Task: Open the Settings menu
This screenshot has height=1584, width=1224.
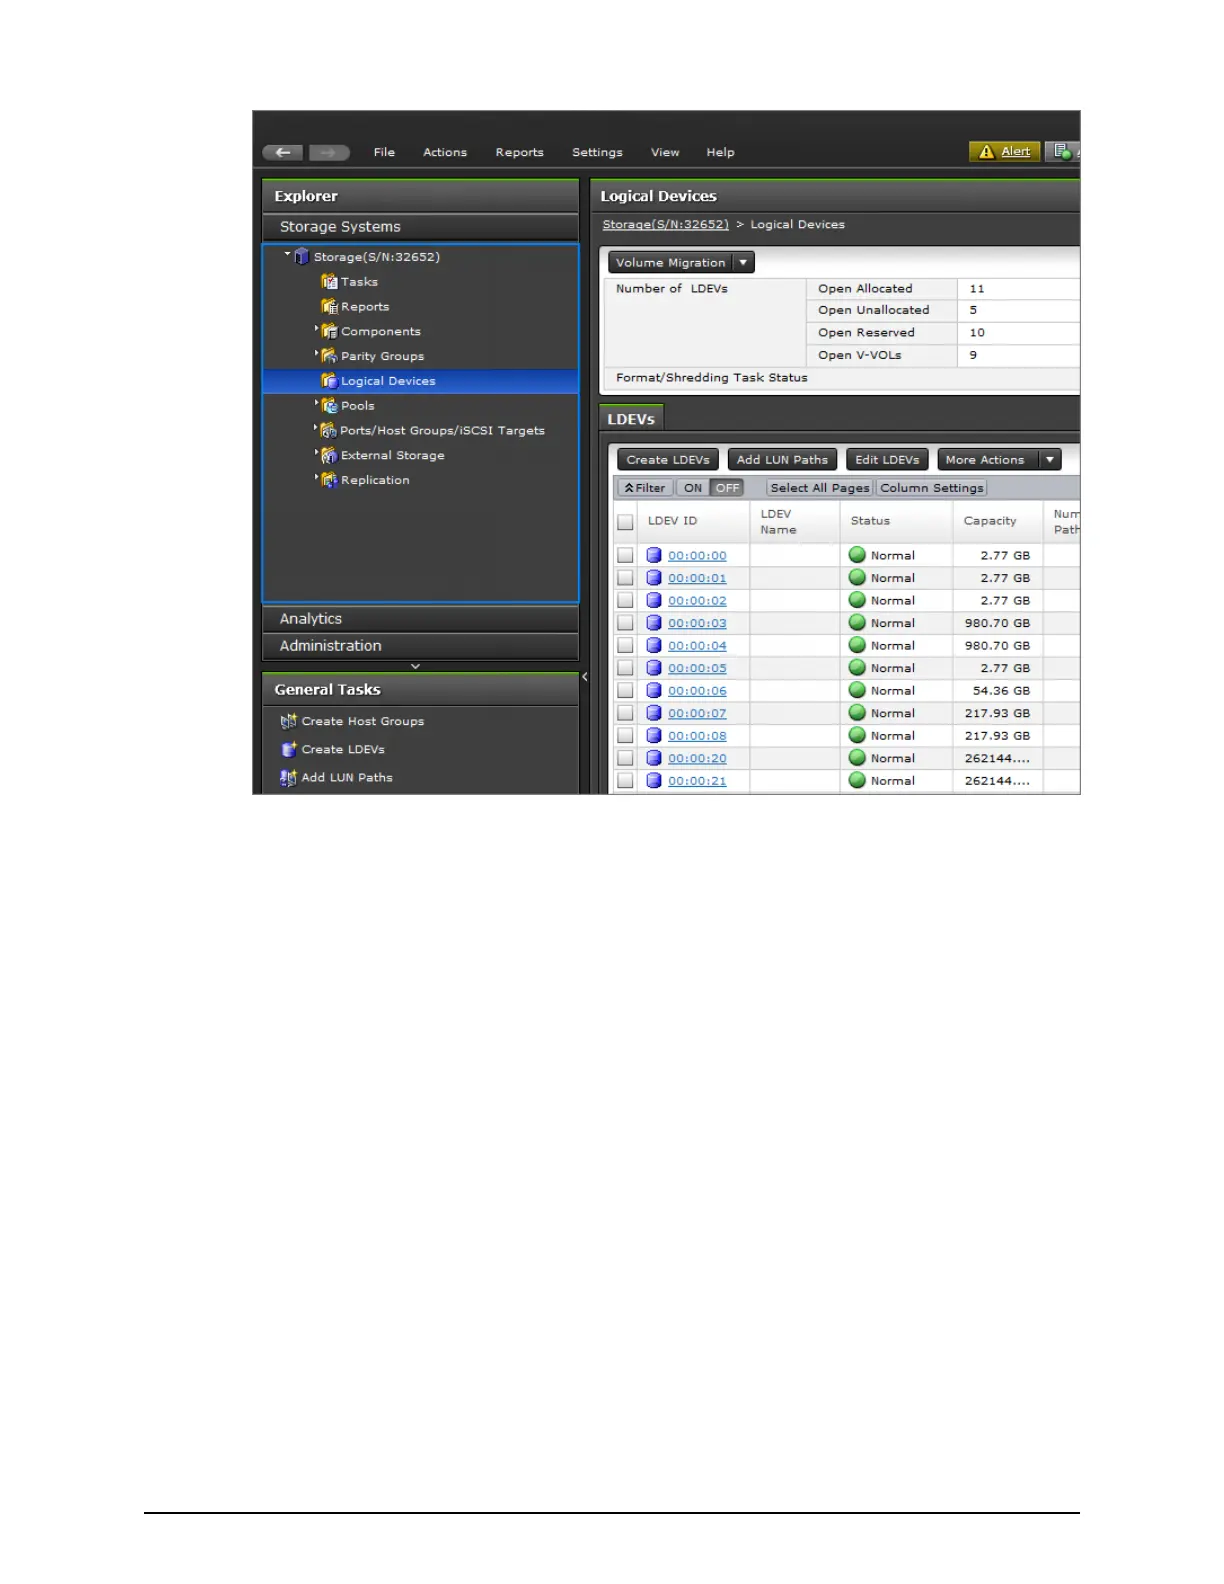Action: [x=597, y=152]
